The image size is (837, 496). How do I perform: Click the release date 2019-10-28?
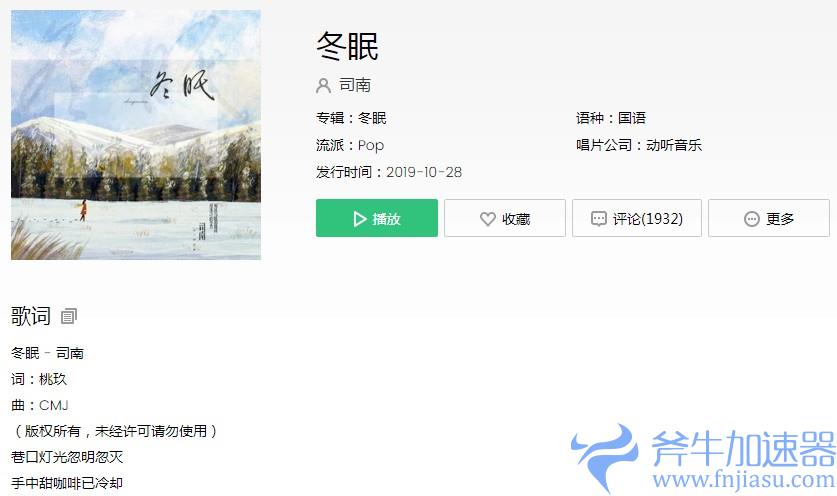[x=424, y=172]
